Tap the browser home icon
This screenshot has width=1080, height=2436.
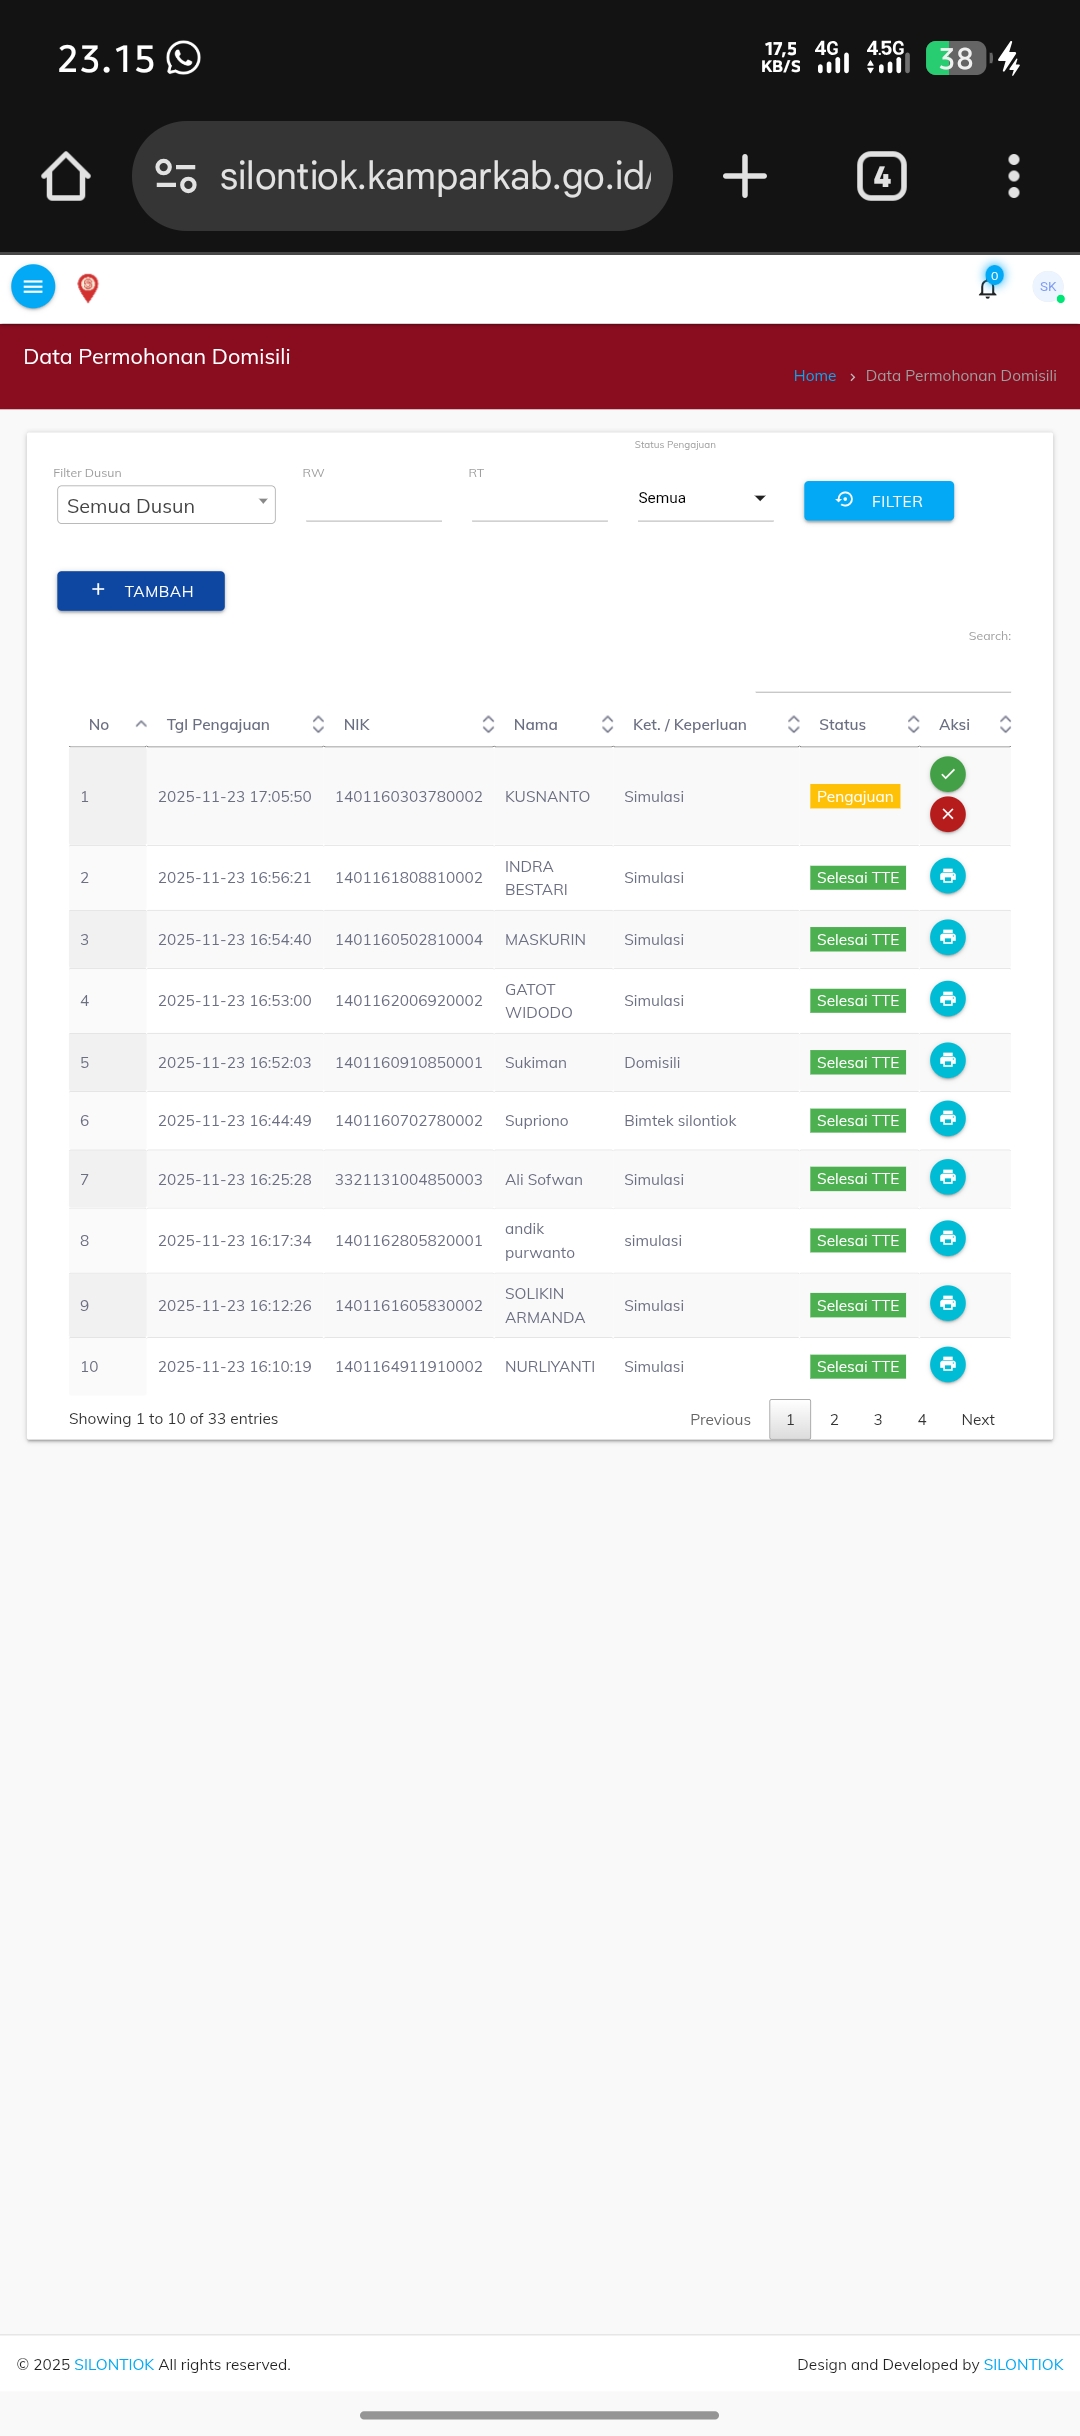point(66,176)
